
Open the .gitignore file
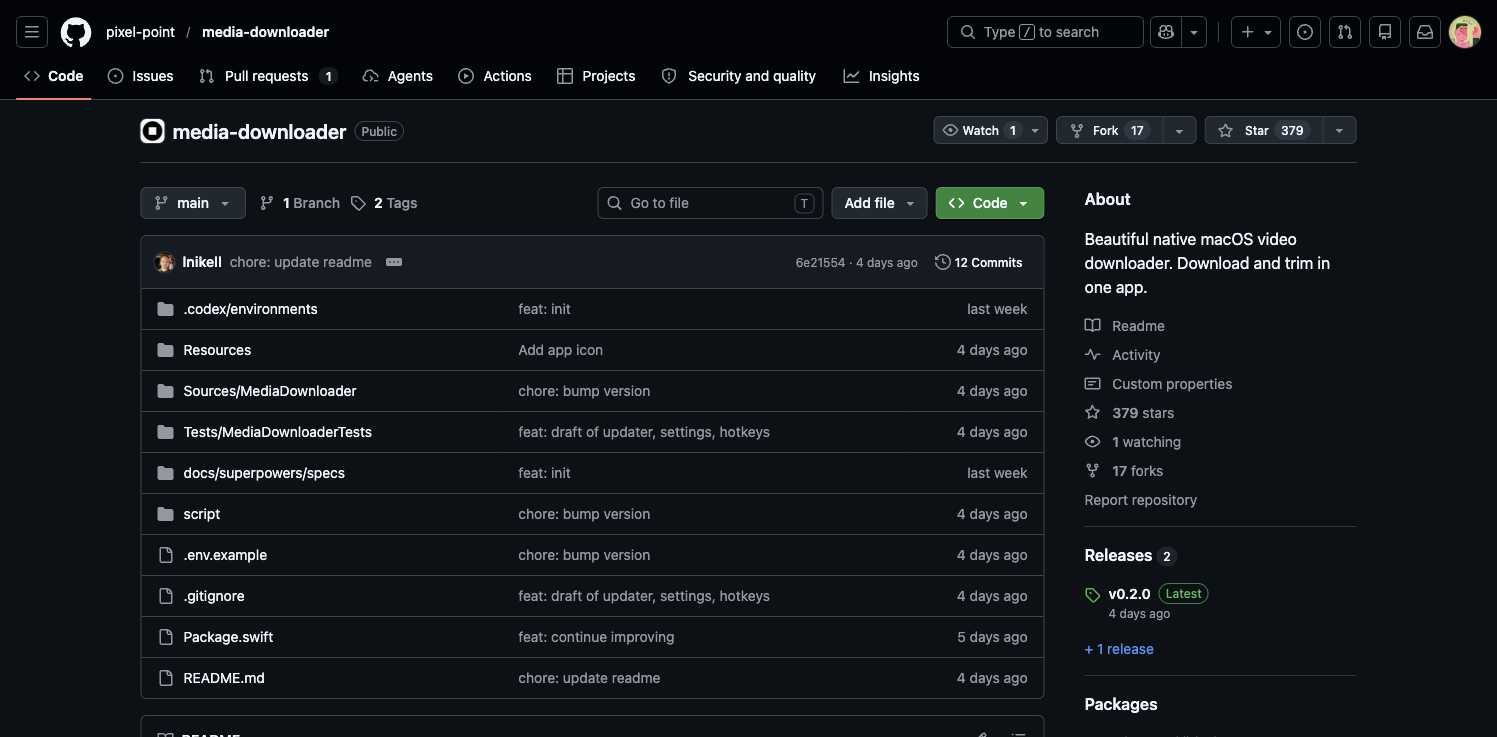click(x=214, y=596)
